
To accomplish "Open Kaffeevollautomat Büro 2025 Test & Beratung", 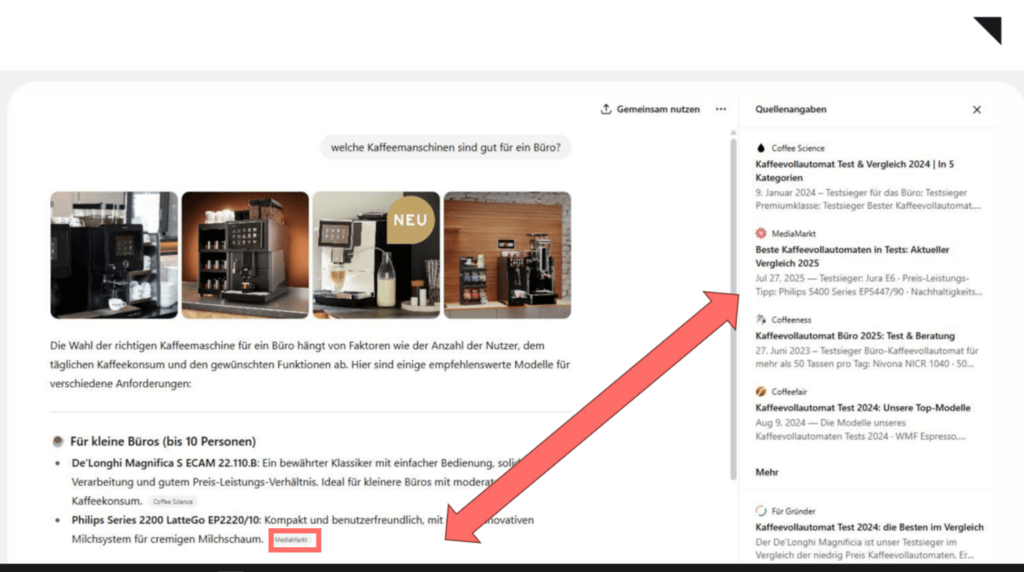I will point(855,336).
